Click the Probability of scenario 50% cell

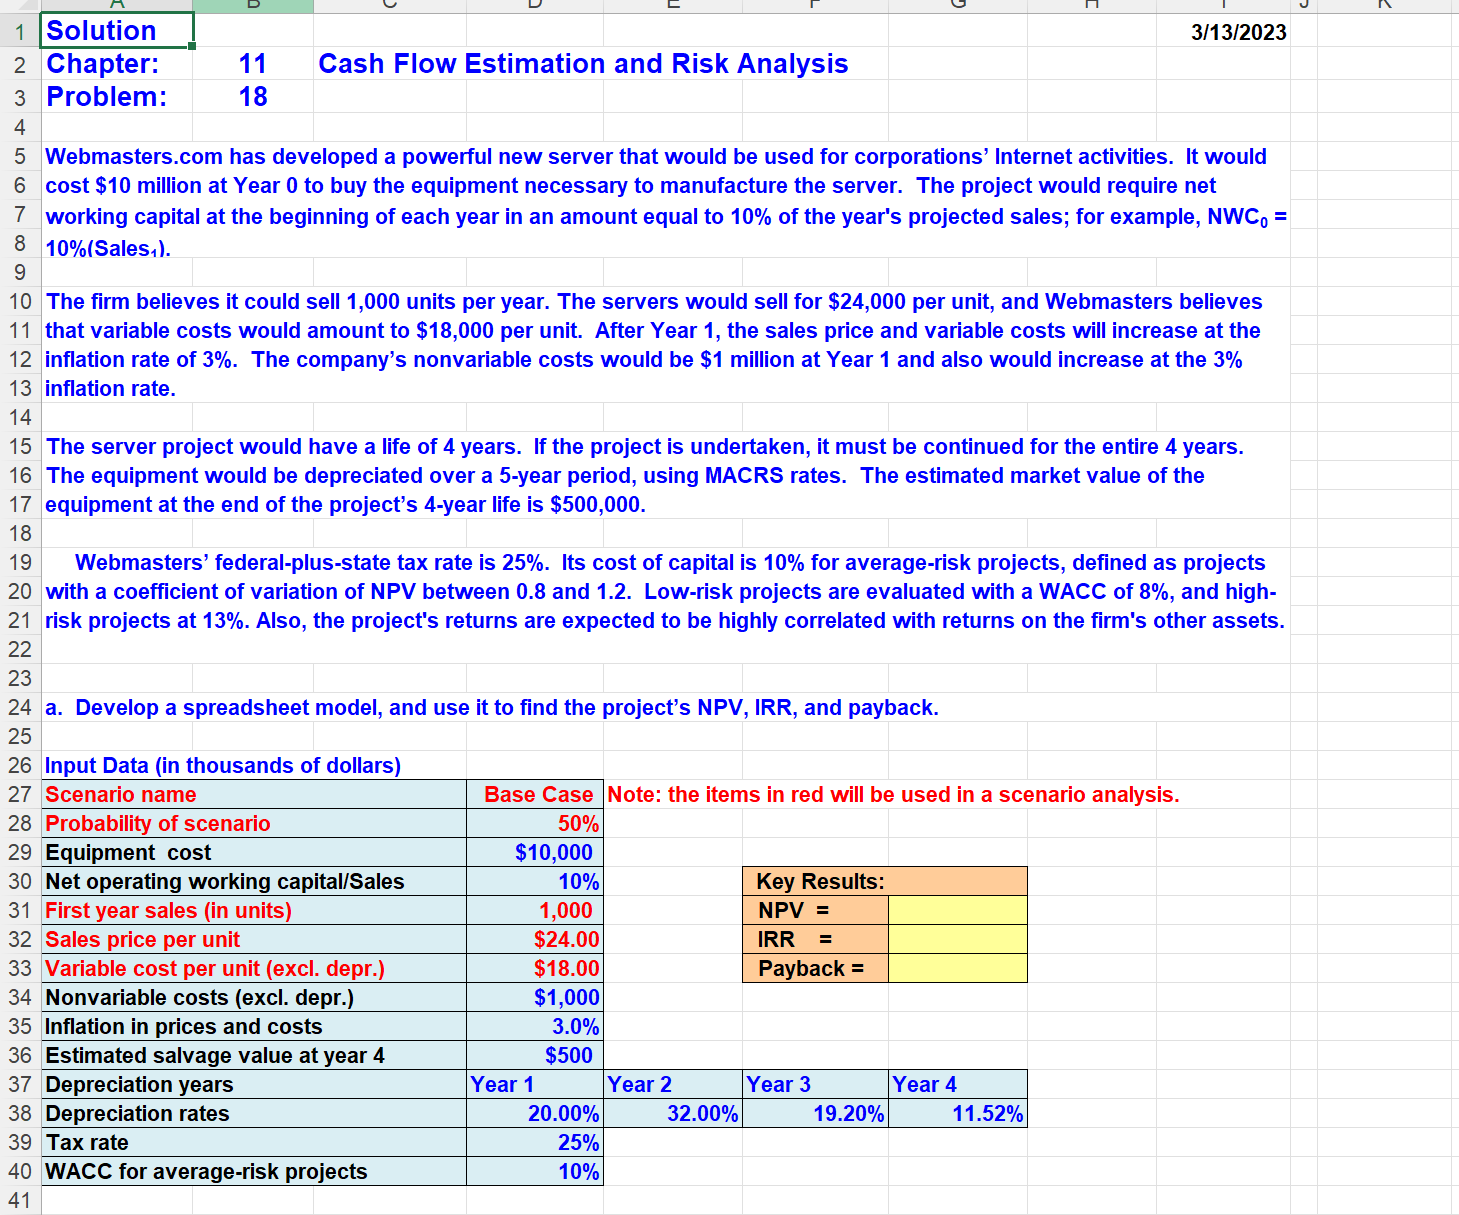[x=535, y=823]
